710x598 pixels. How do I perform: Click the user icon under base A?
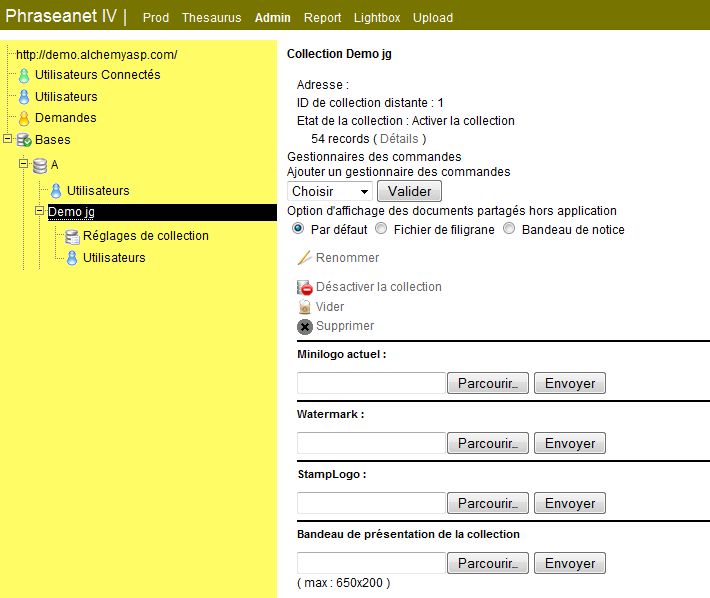pyautogui.click(x=56, y=191)
